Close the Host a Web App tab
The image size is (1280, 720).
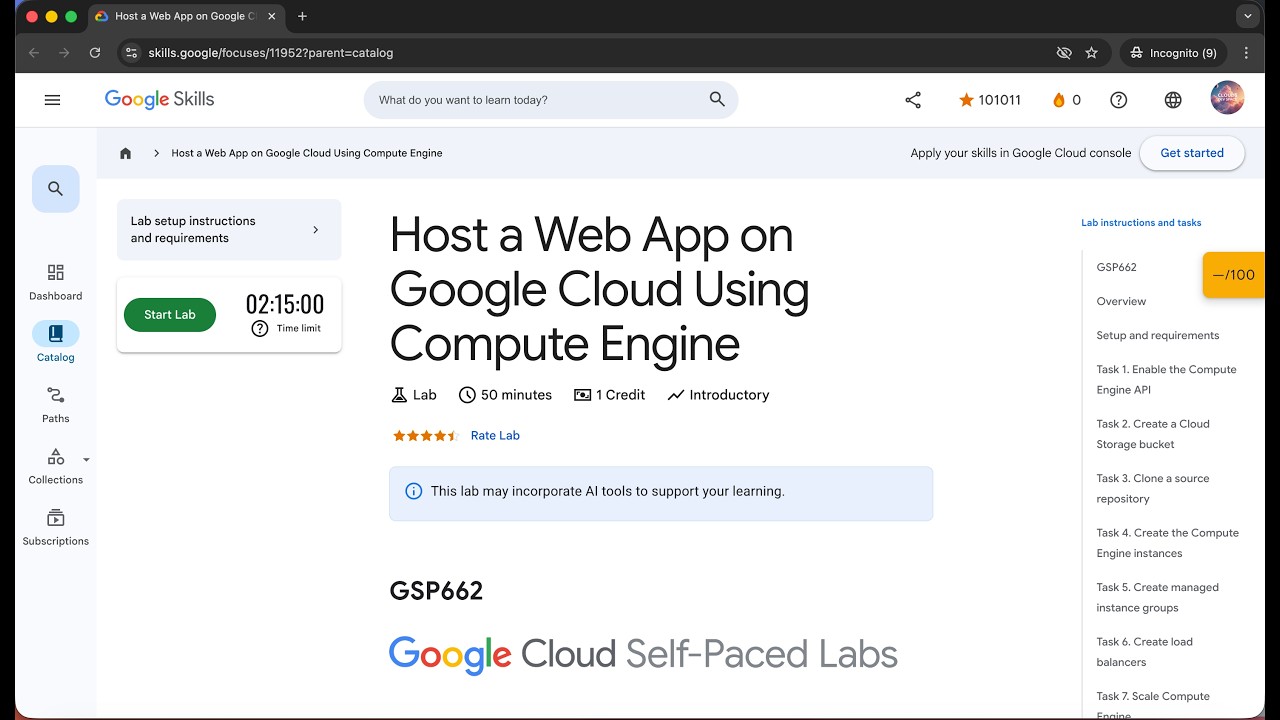(272, 16)
